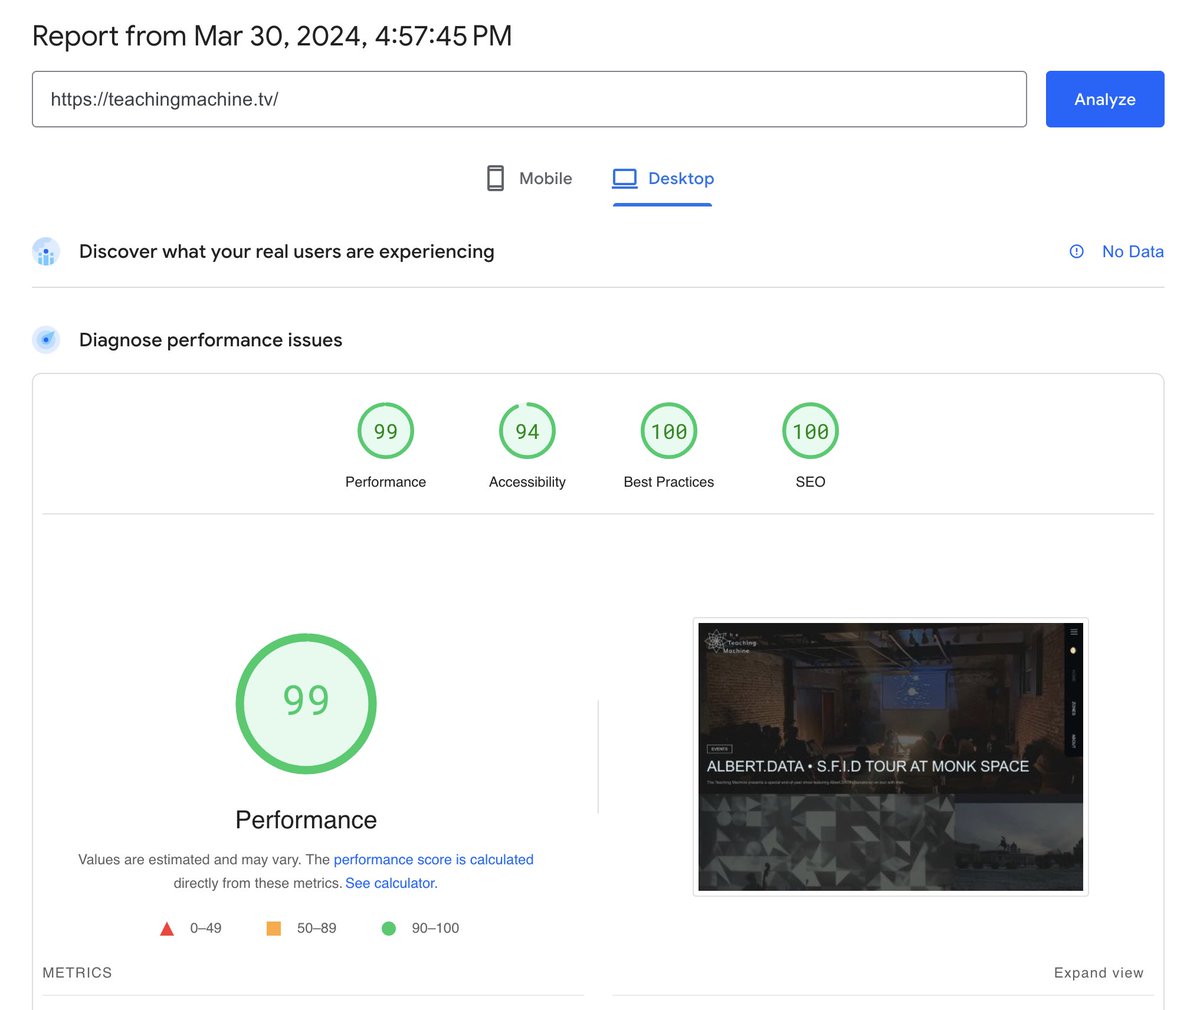Click the website screenshot thumbnail
1200x1010 pixels.
[x=890, y=757]
